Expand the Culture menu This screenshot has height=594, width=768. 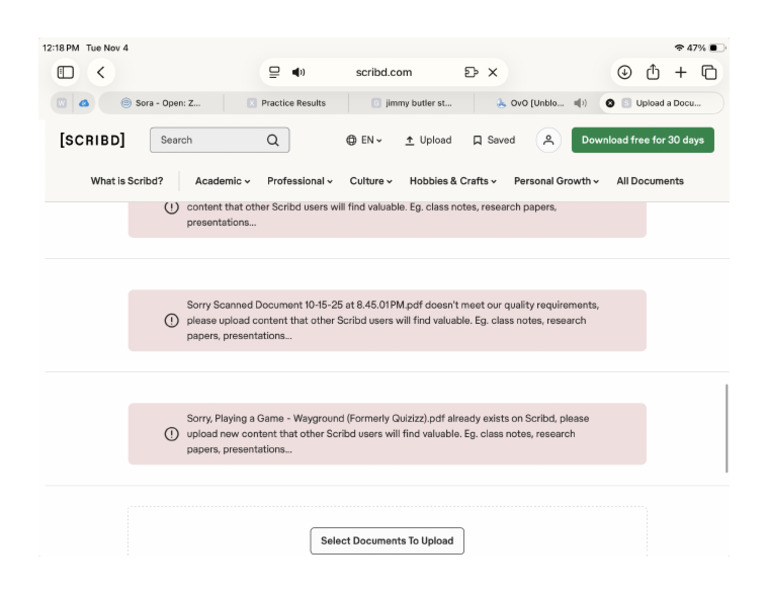click(371, 181)
